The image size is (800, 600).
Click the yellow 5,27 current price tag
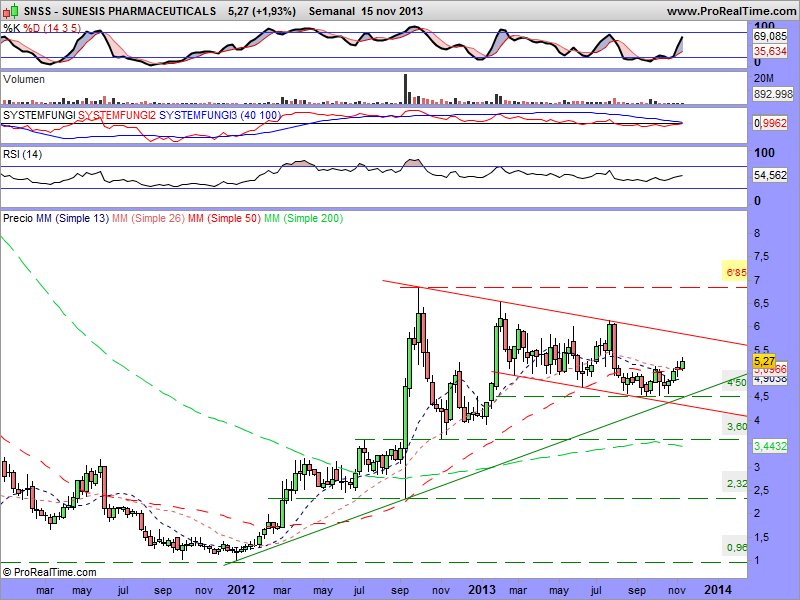[764, 361]
